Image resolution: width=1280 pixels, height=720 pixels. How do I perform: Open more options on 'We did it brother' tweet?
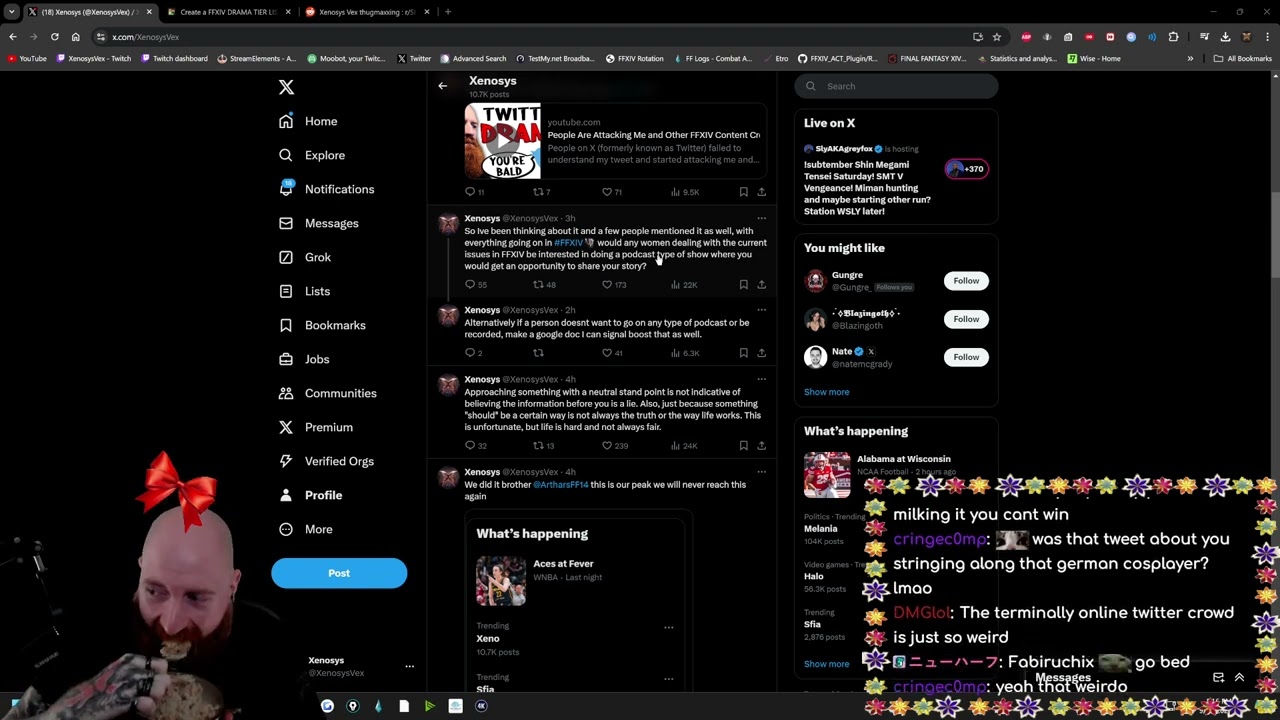[761, 472]
